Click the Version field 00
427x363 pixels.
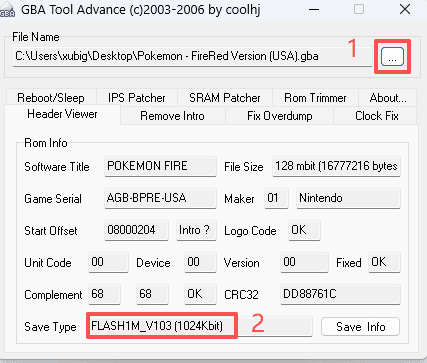click(x=304, y=262)
